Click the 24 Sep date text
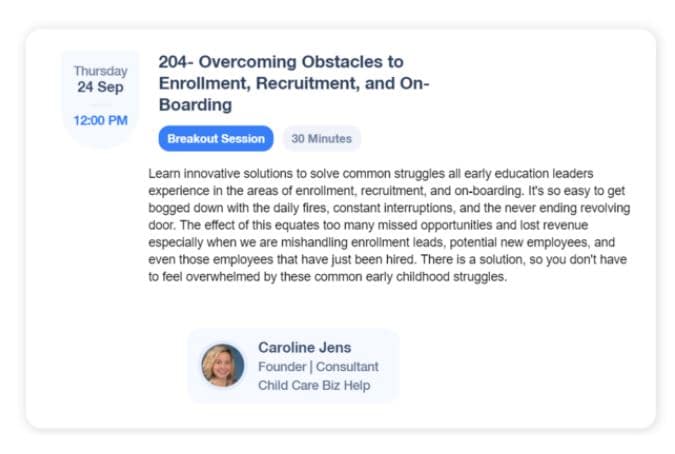 pos(100,87)
